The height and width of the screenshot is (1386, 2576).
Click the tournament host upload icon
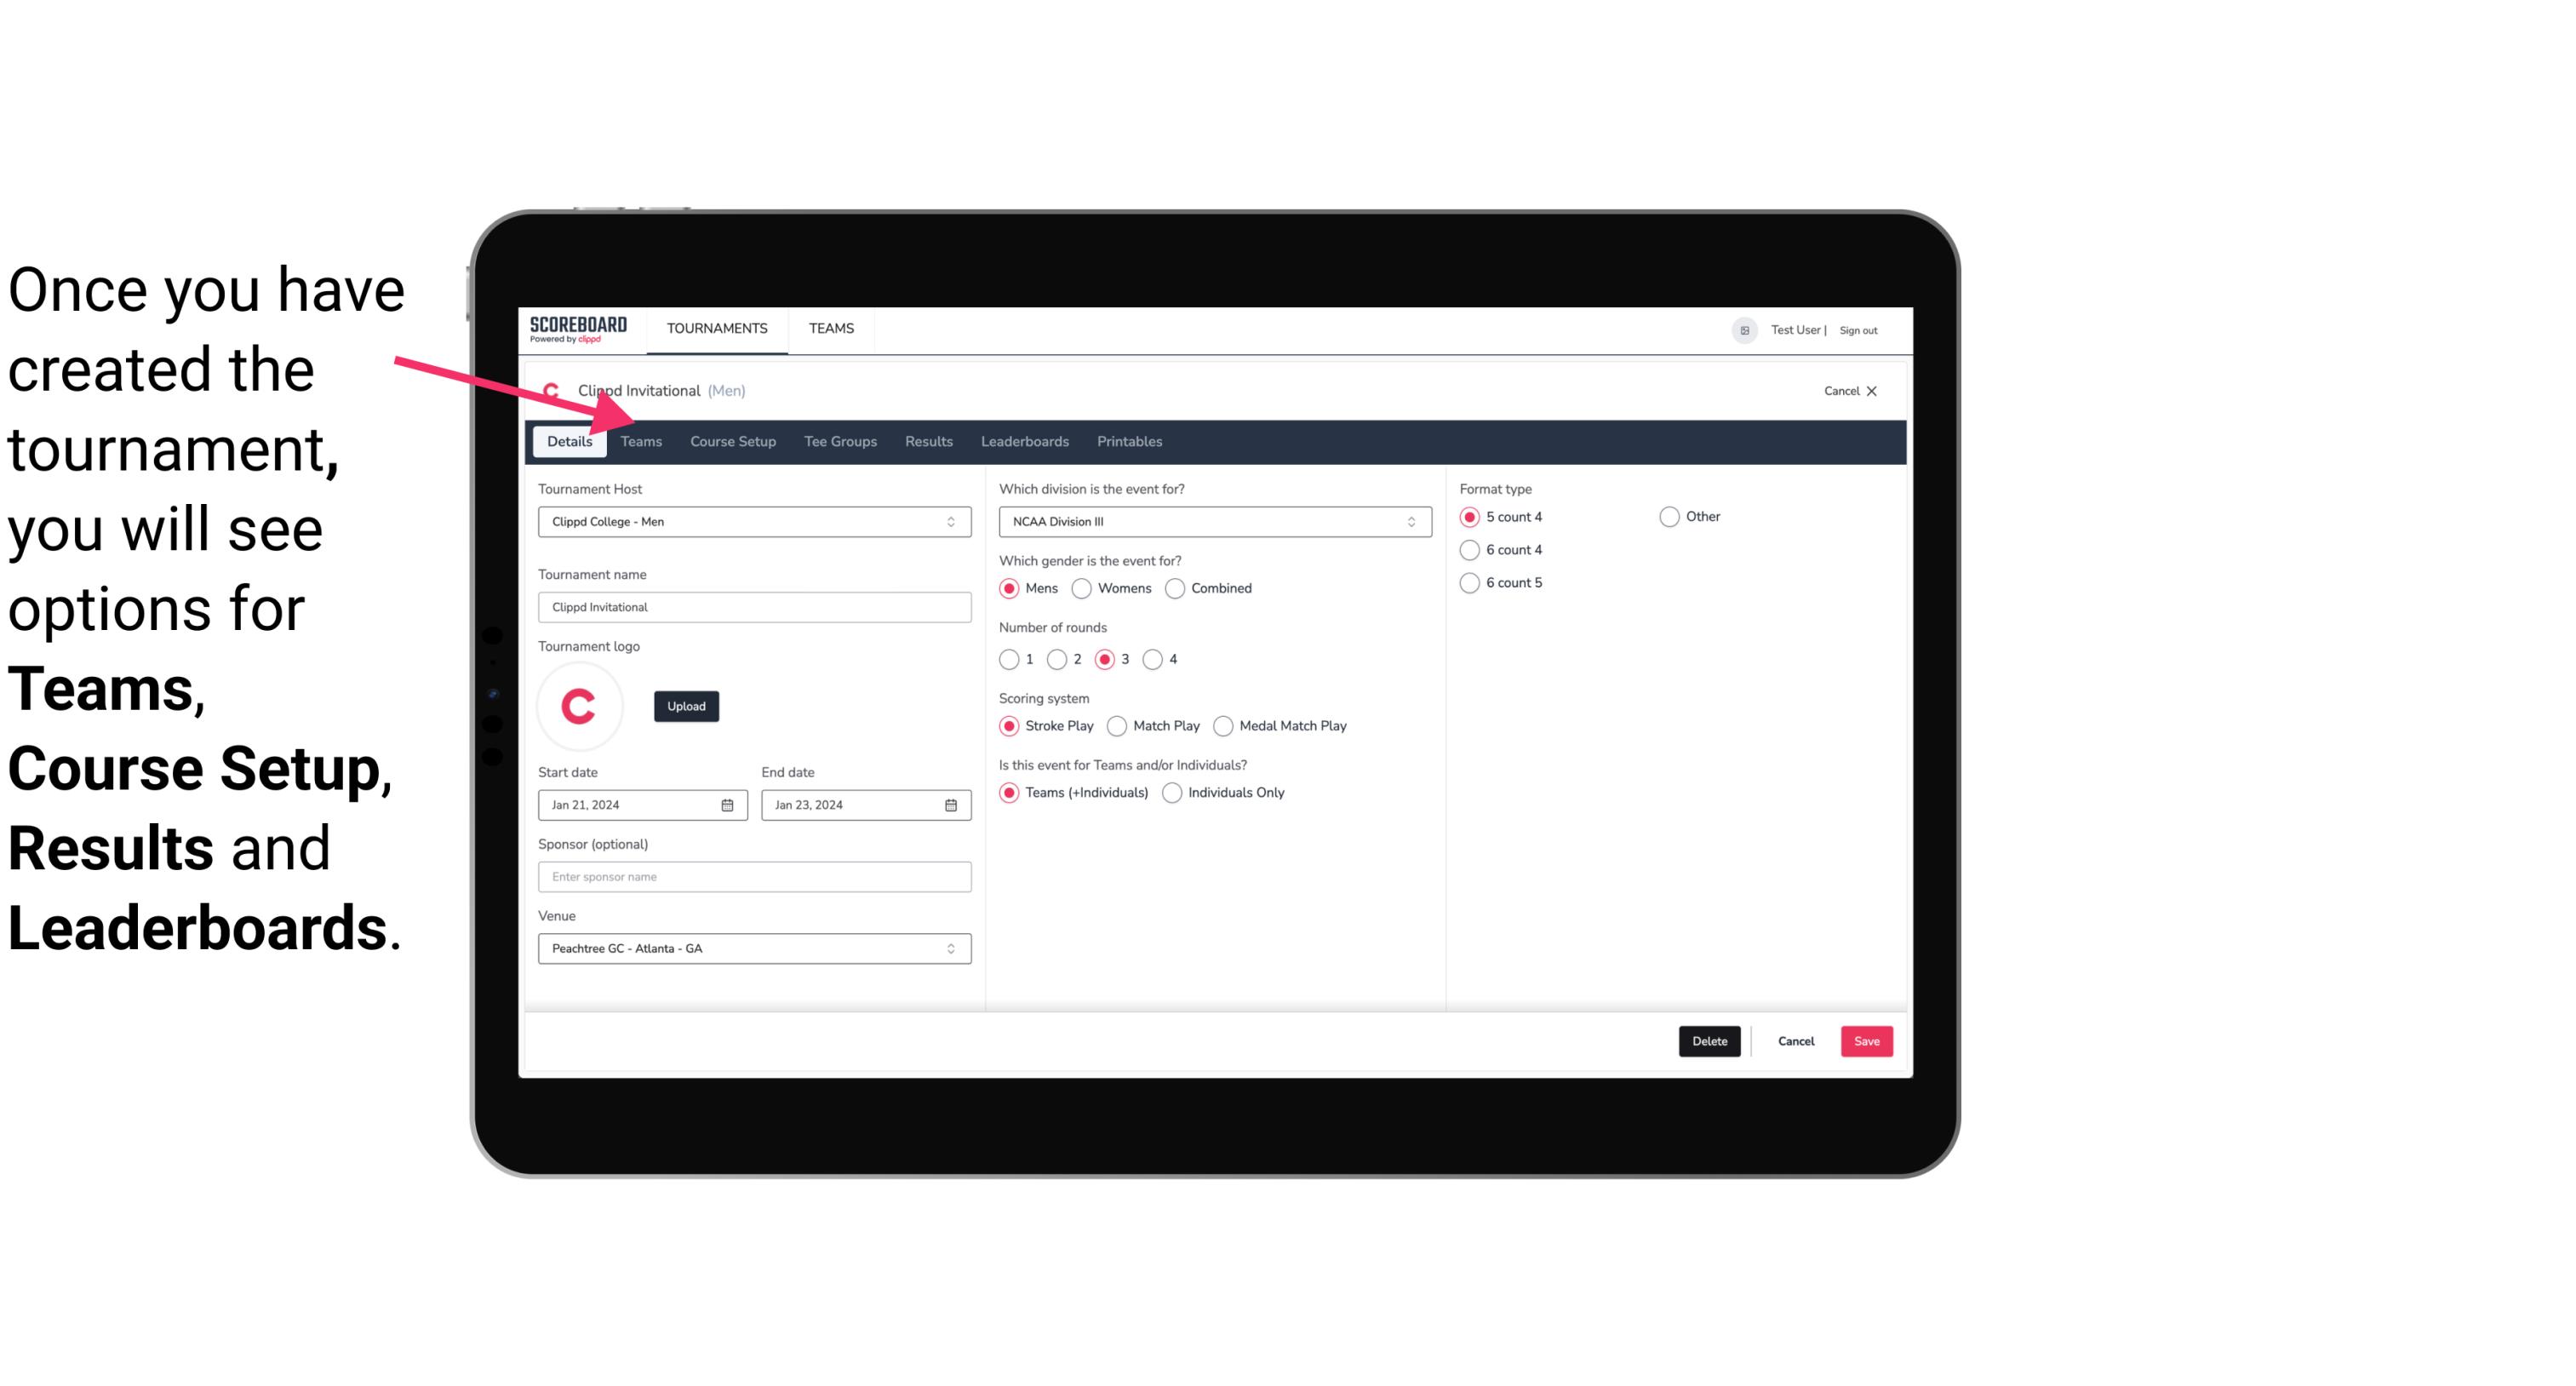(686, 705)
